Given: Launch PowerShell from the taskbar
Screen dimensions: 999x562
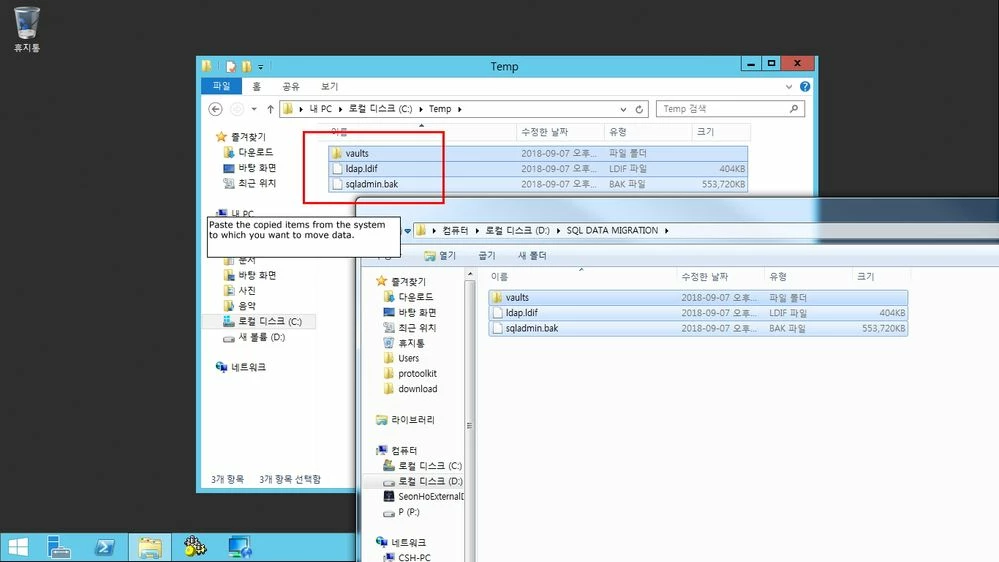Looking at the screenshot, I should point(104,547).
